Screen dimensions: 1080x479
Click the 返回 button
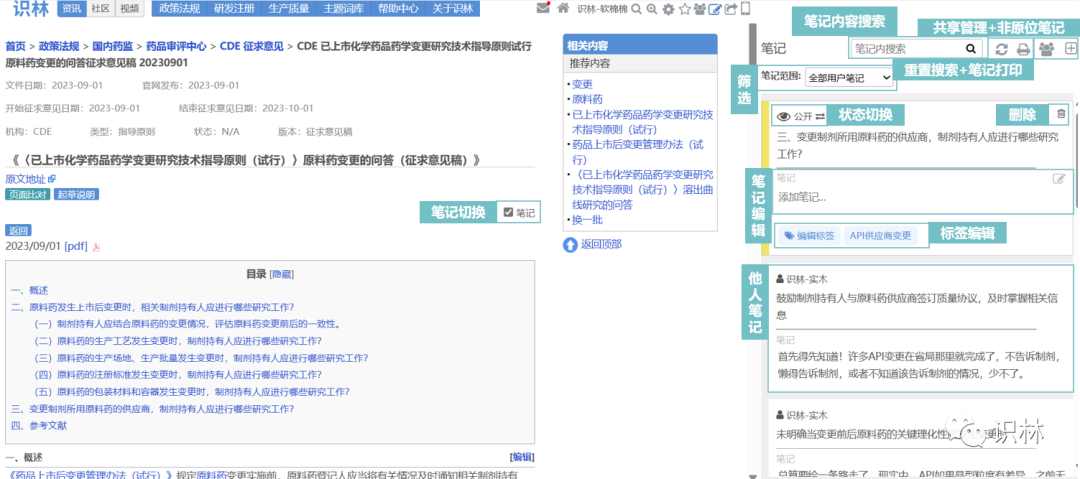point(18,230)
